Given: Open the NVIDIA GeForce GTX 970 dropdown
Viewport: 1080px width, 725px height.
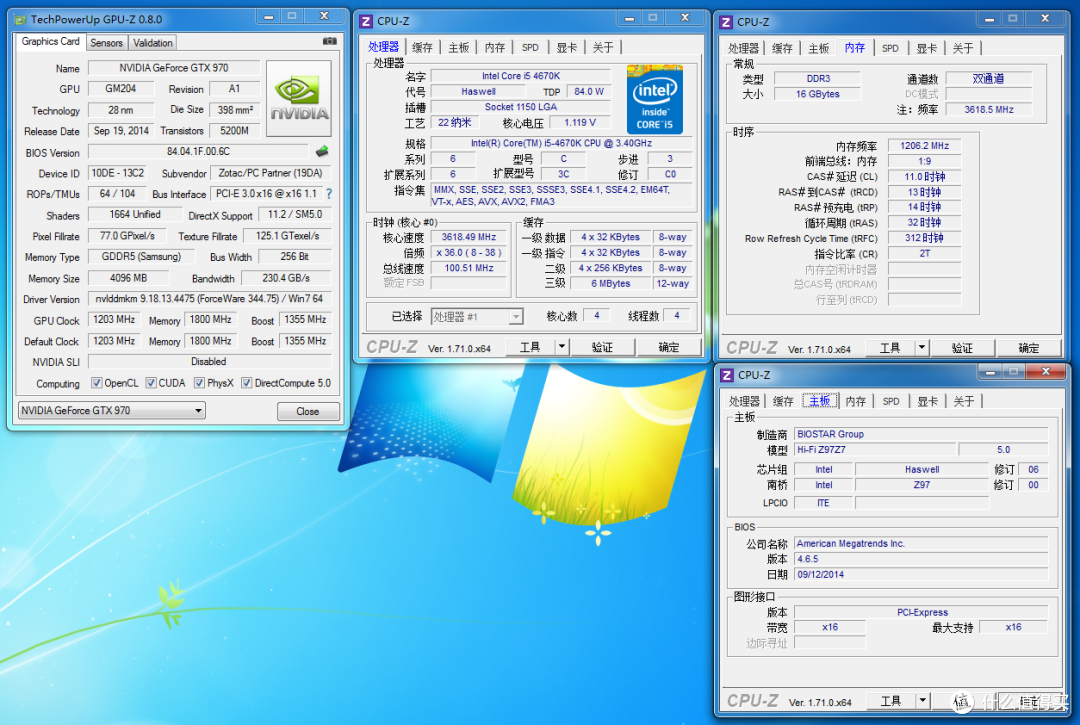Looking at the screenshot, I should click(111, 410).
